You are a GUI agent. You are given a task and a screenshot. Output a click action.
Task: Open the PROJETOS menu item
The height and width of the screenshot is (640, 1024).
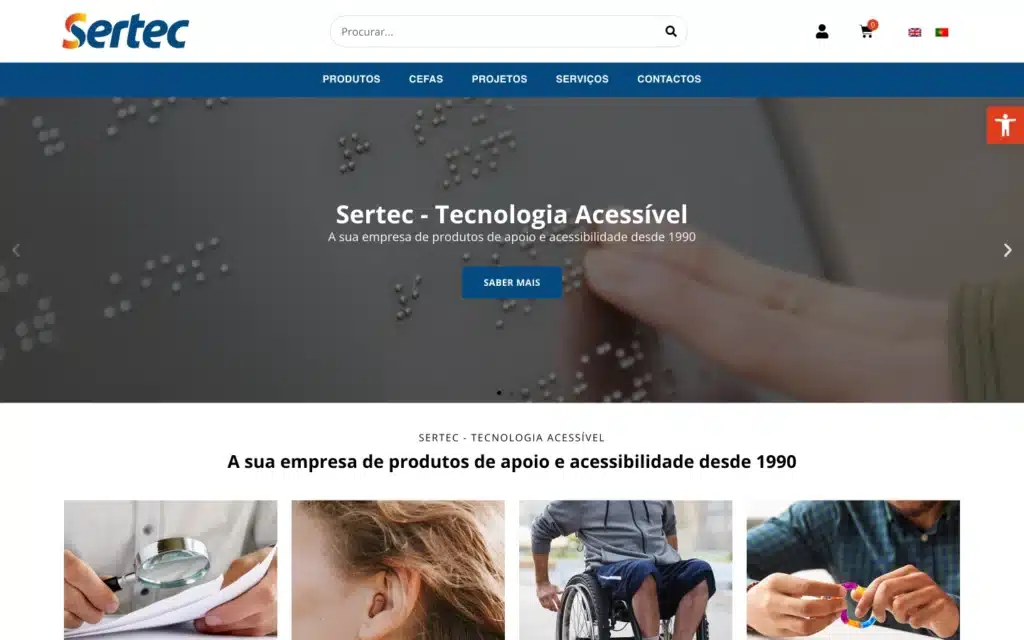pos(499,79)
